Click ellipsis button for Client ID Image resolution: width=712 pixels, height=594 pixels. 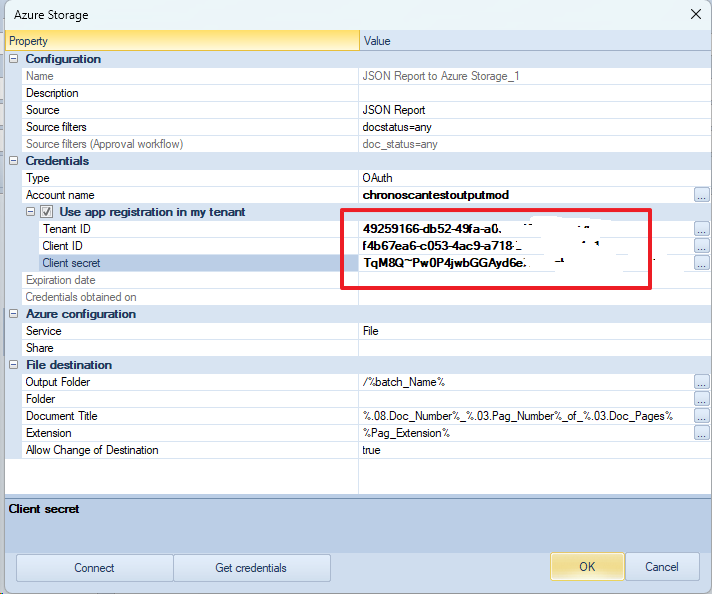(701, 246)
